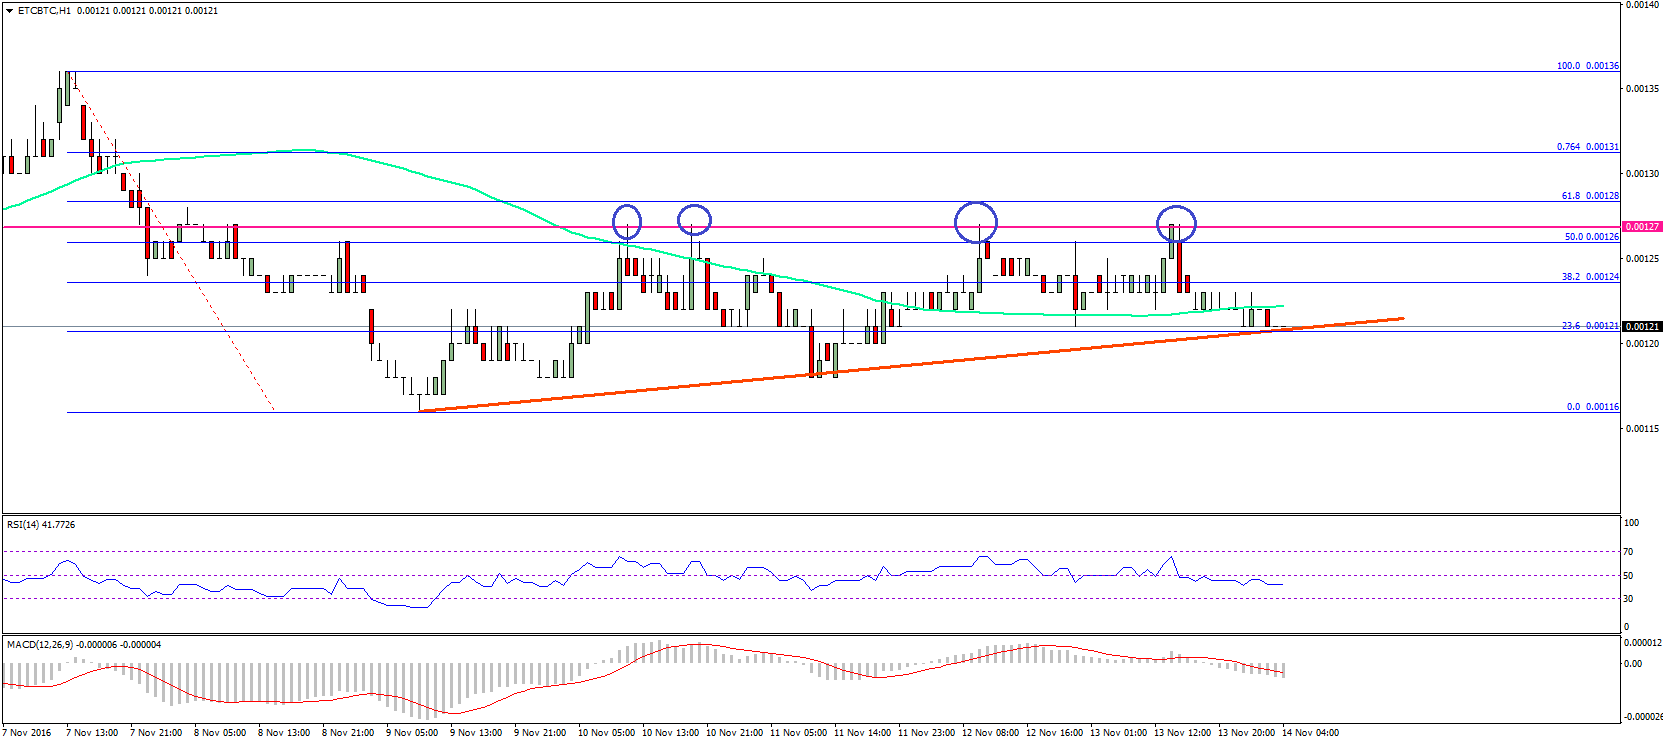The width and height of the screenshot is (1663, 744).
Task: Click 0.00130 on the price scale
Action: [1642, 174]
